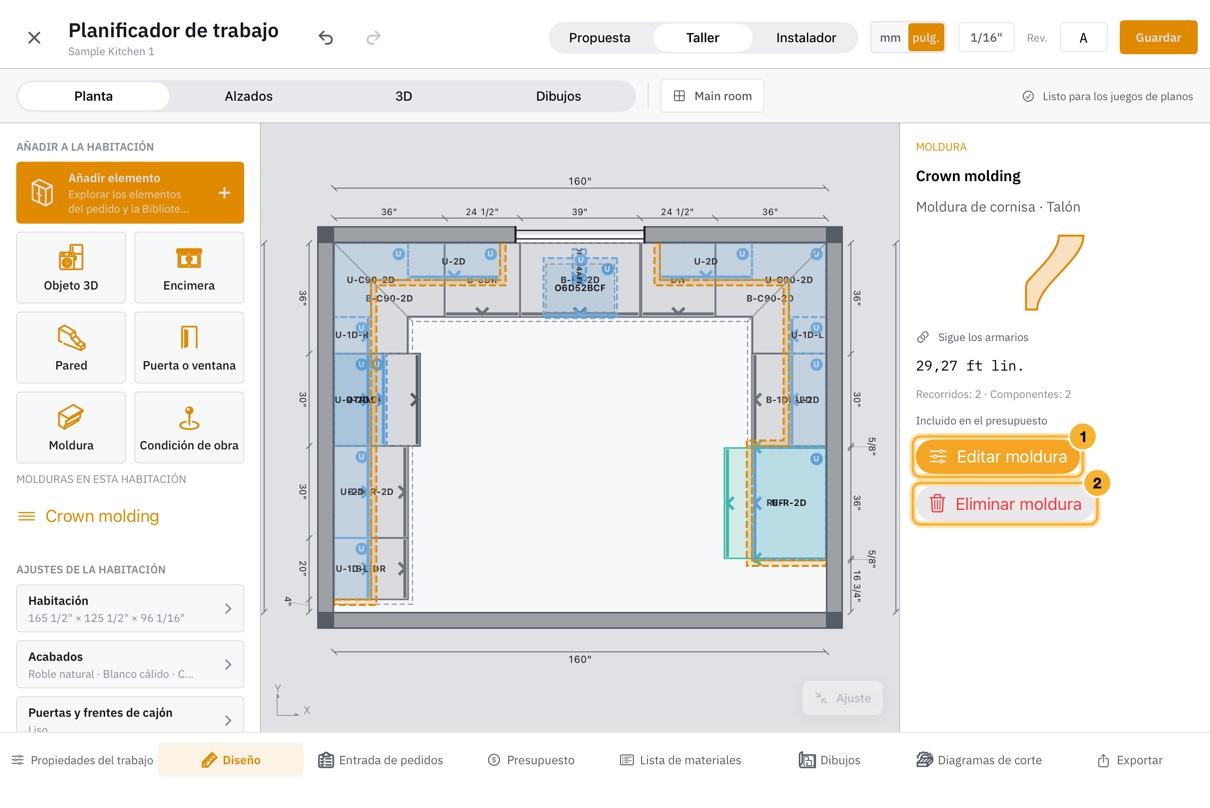
Task: Choose the Pared tool
Action: tap(71, 348)
